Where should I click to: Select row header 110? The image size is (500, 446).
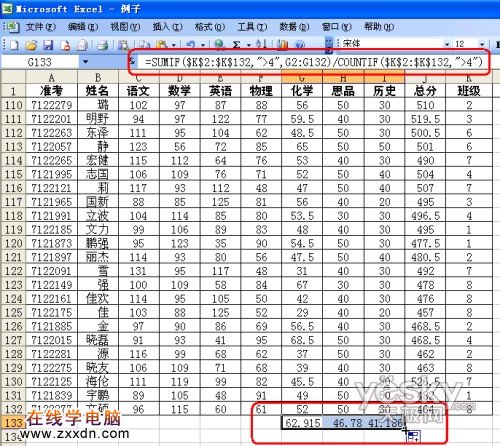pos(13,105)
